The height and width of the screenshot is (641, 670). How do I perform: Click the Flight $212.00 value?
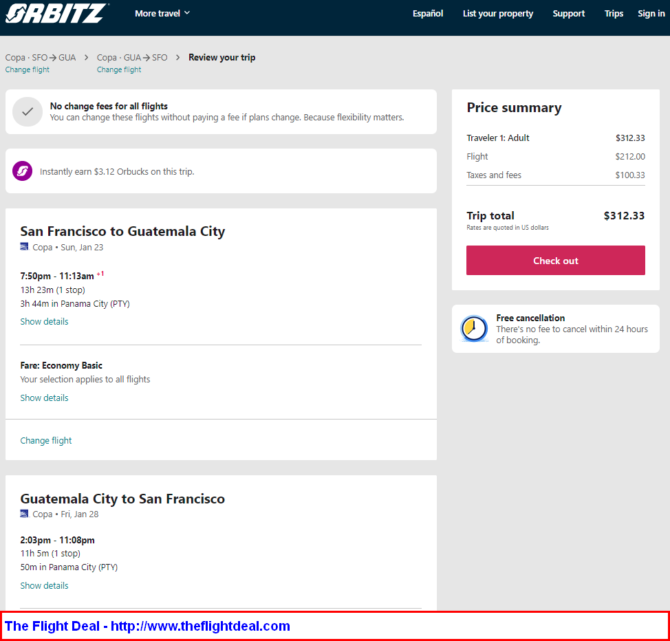pos(630,156)
